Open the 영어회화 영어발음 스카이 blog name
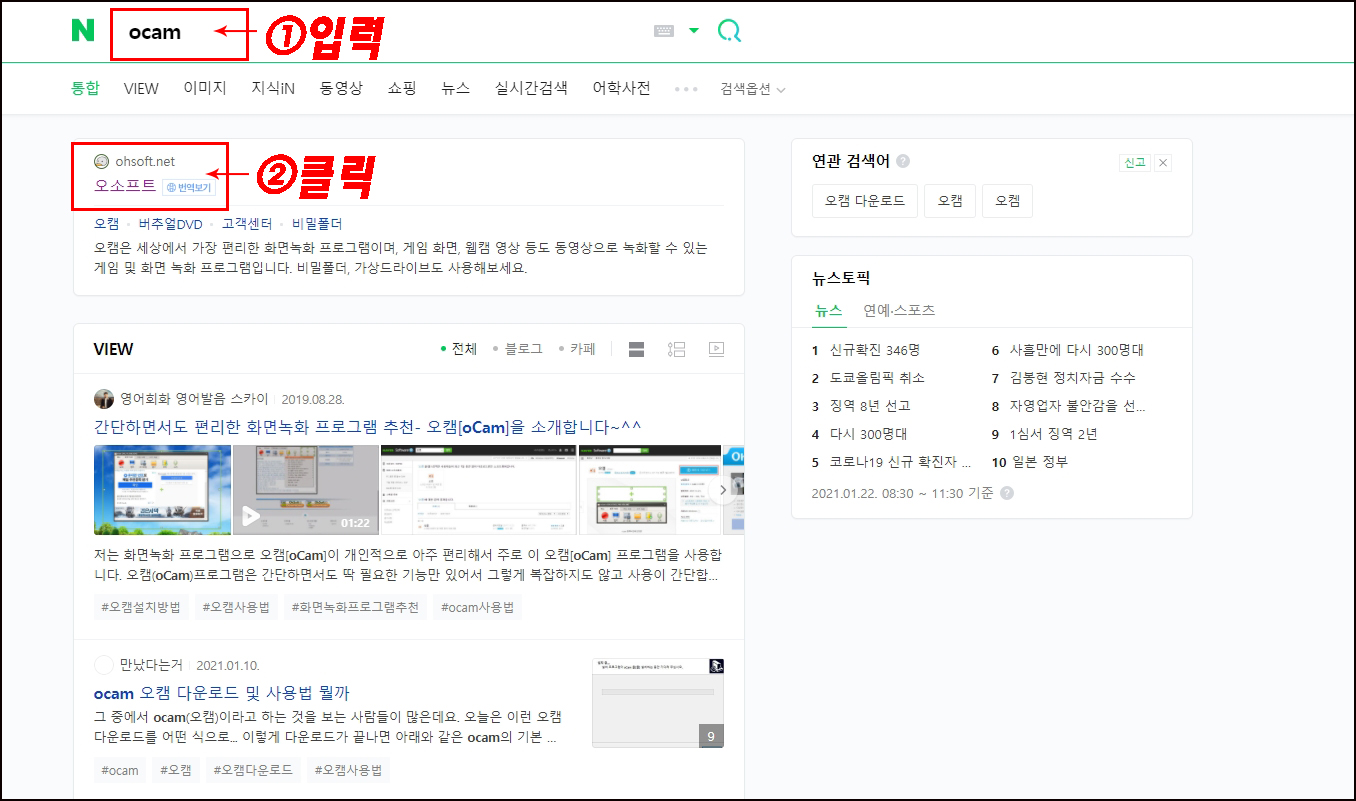Viewport: 1356px width, 801px height. pyautogui.click(x=194, y=399)
